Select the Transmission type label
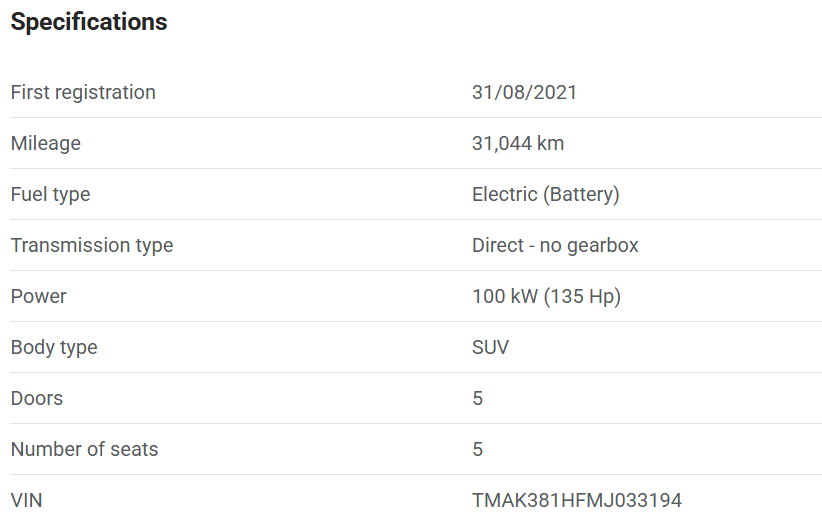 (92, 245)
